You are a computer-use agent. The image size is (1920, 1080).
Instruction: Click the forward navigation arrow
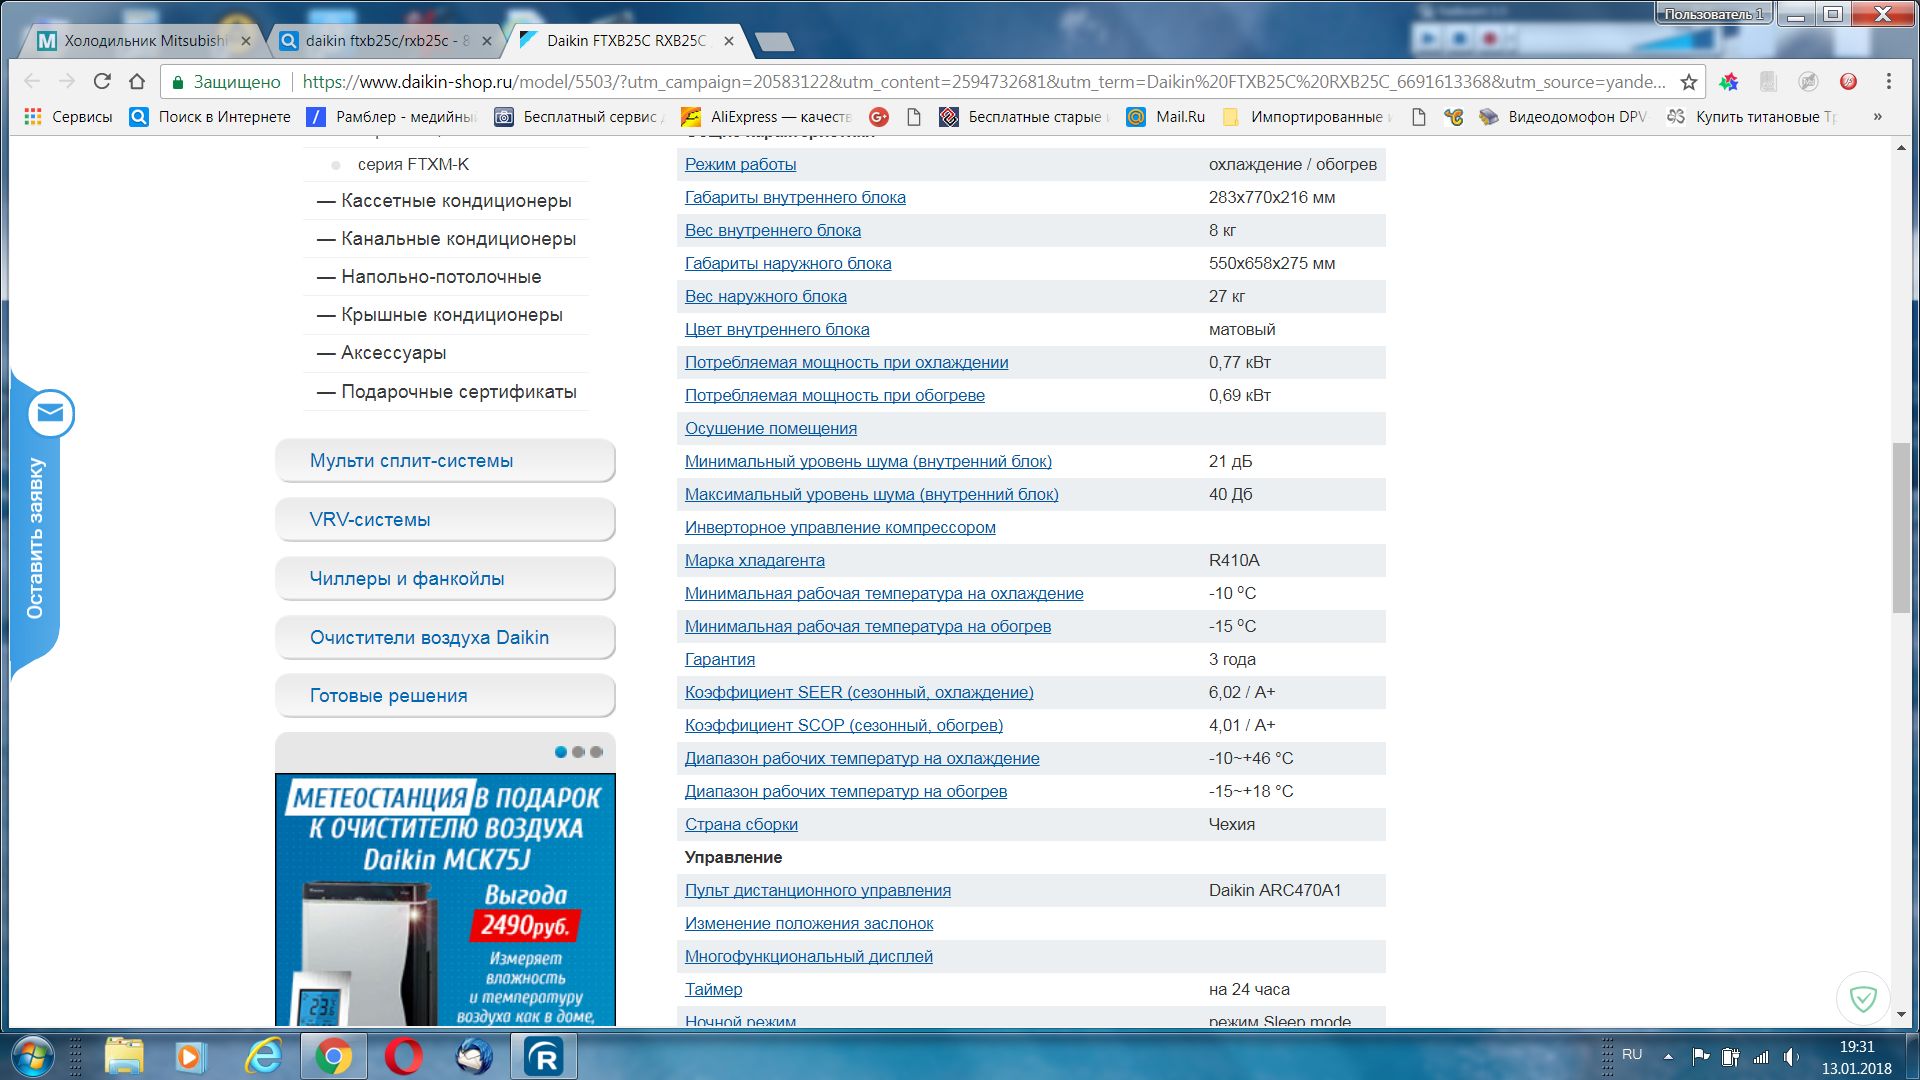click(x=67, y=81)
